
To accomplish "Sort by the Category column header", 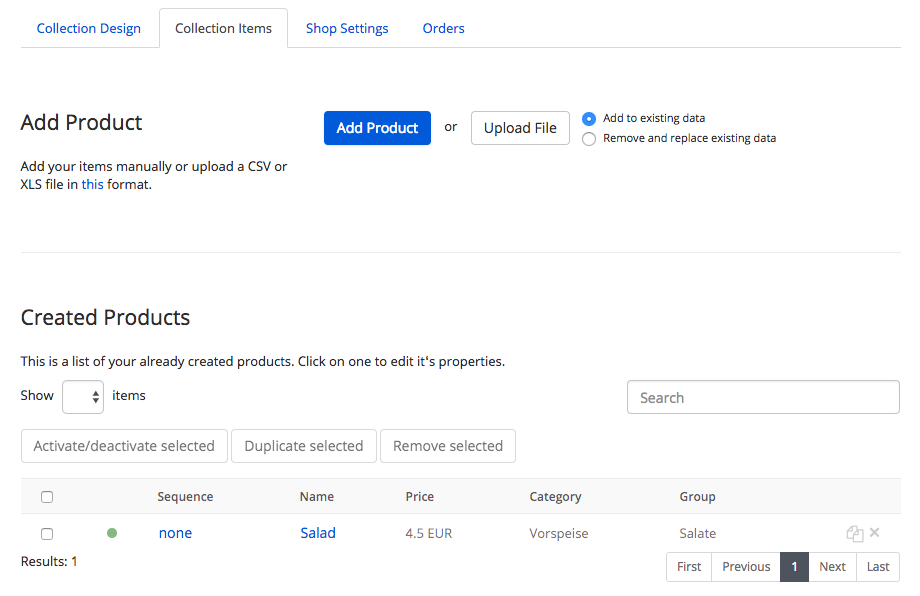I will (555, 497).
